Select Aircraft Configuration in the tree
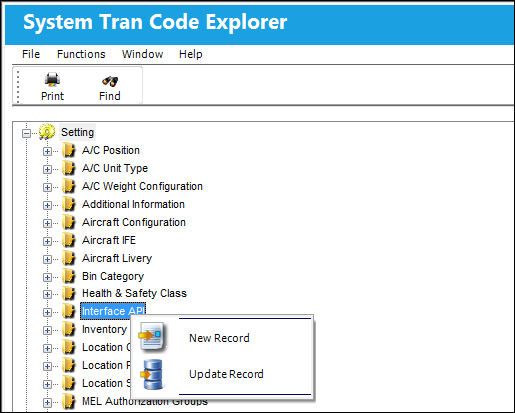 coord(134,222)
